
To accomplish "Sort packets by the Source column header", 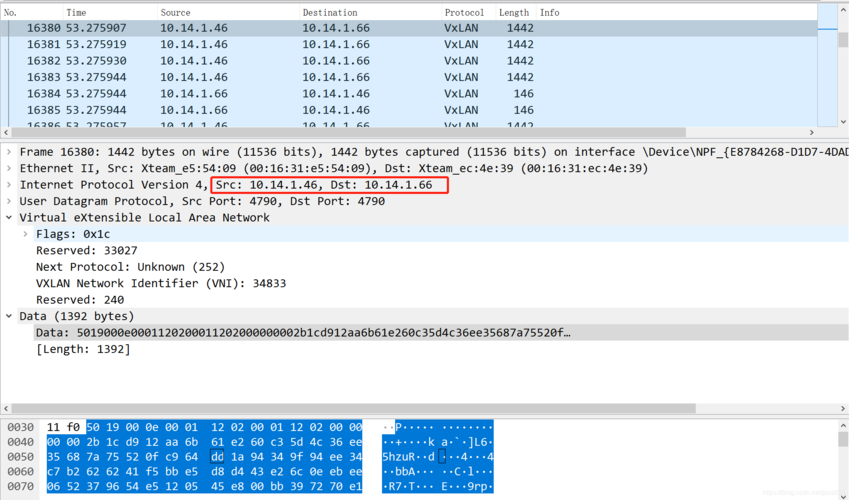I will point(228,12).
